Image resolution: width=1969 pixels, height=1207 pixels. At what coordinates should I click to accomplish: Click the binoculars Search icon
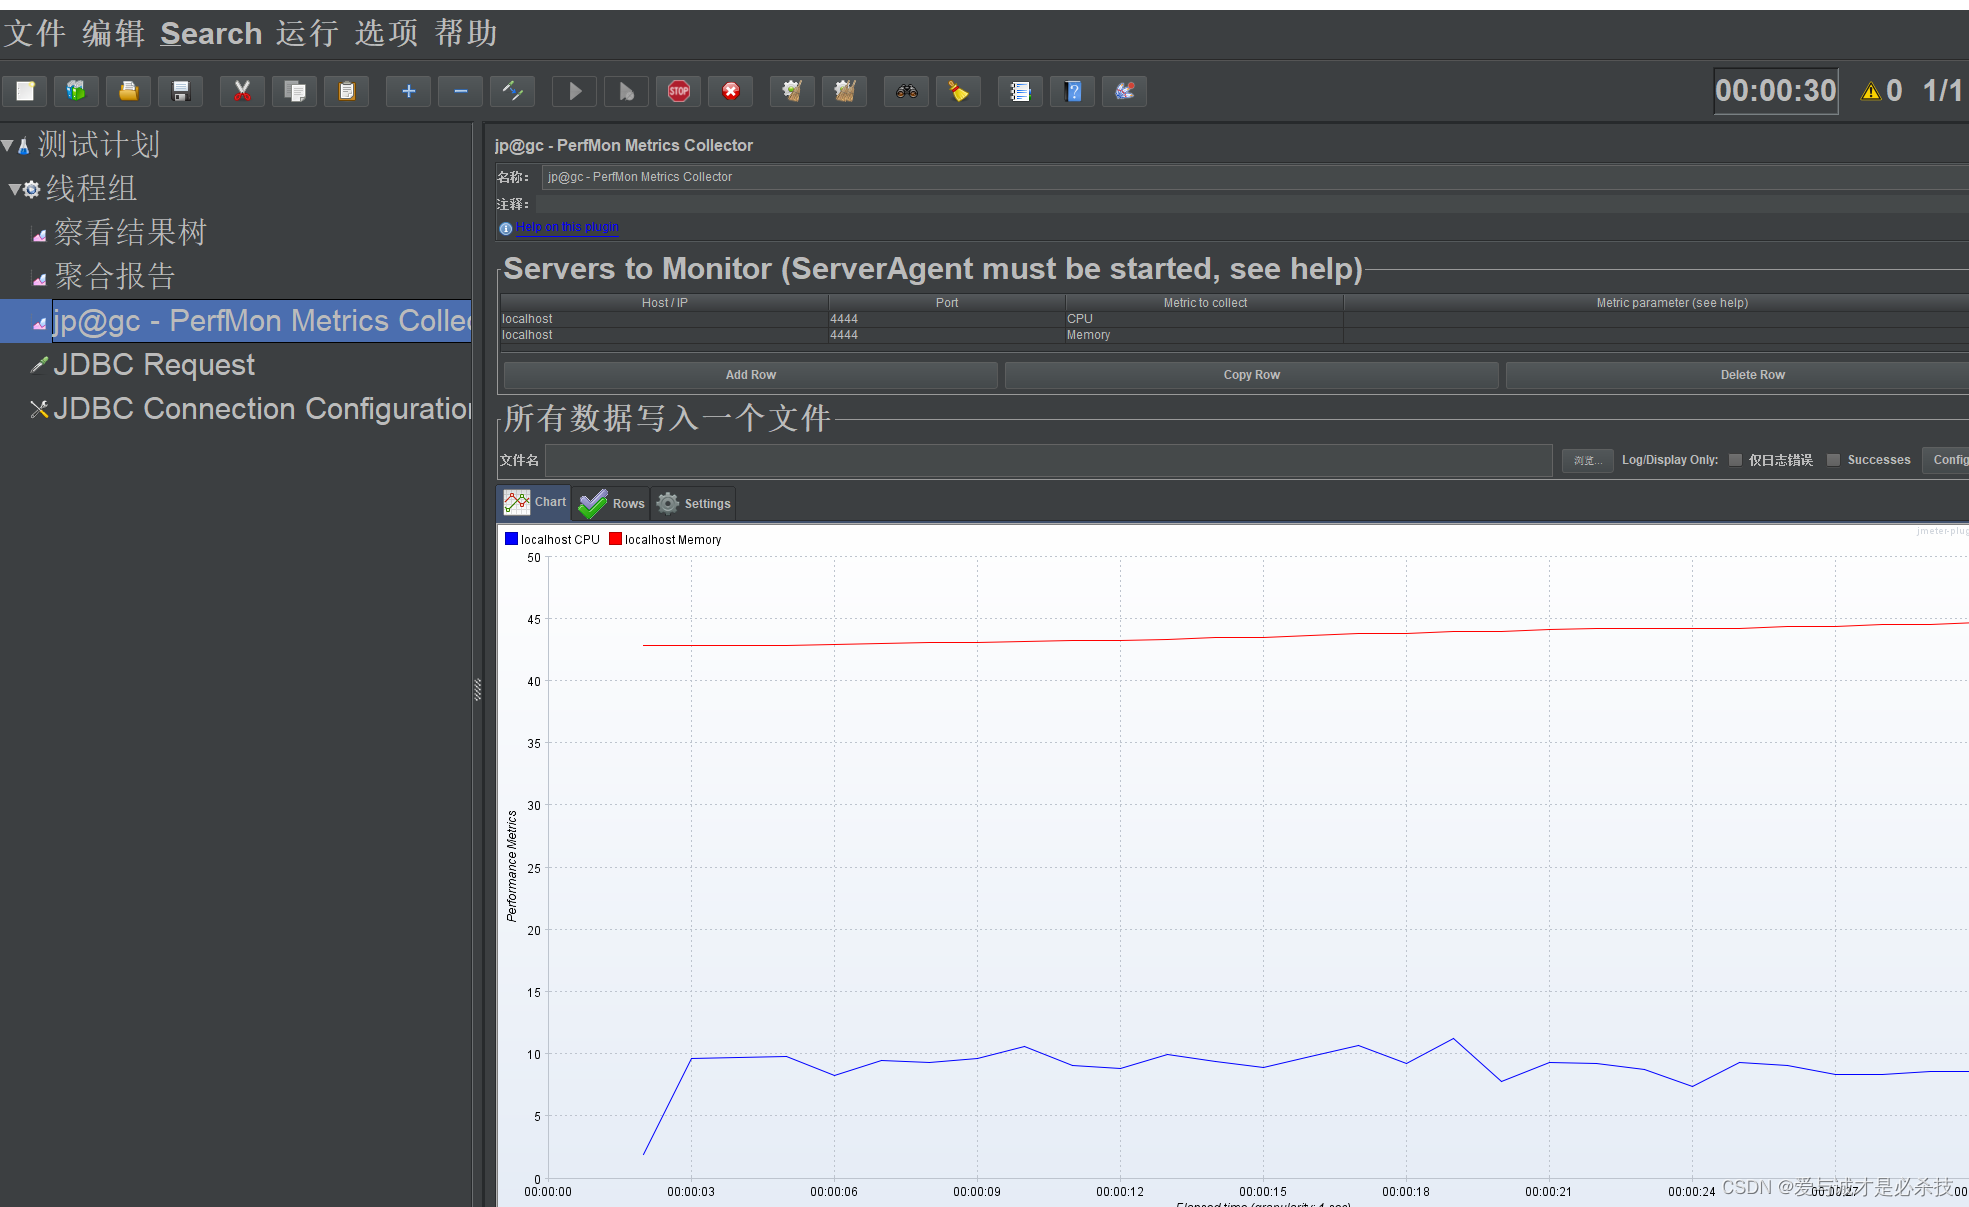(907, 92)
